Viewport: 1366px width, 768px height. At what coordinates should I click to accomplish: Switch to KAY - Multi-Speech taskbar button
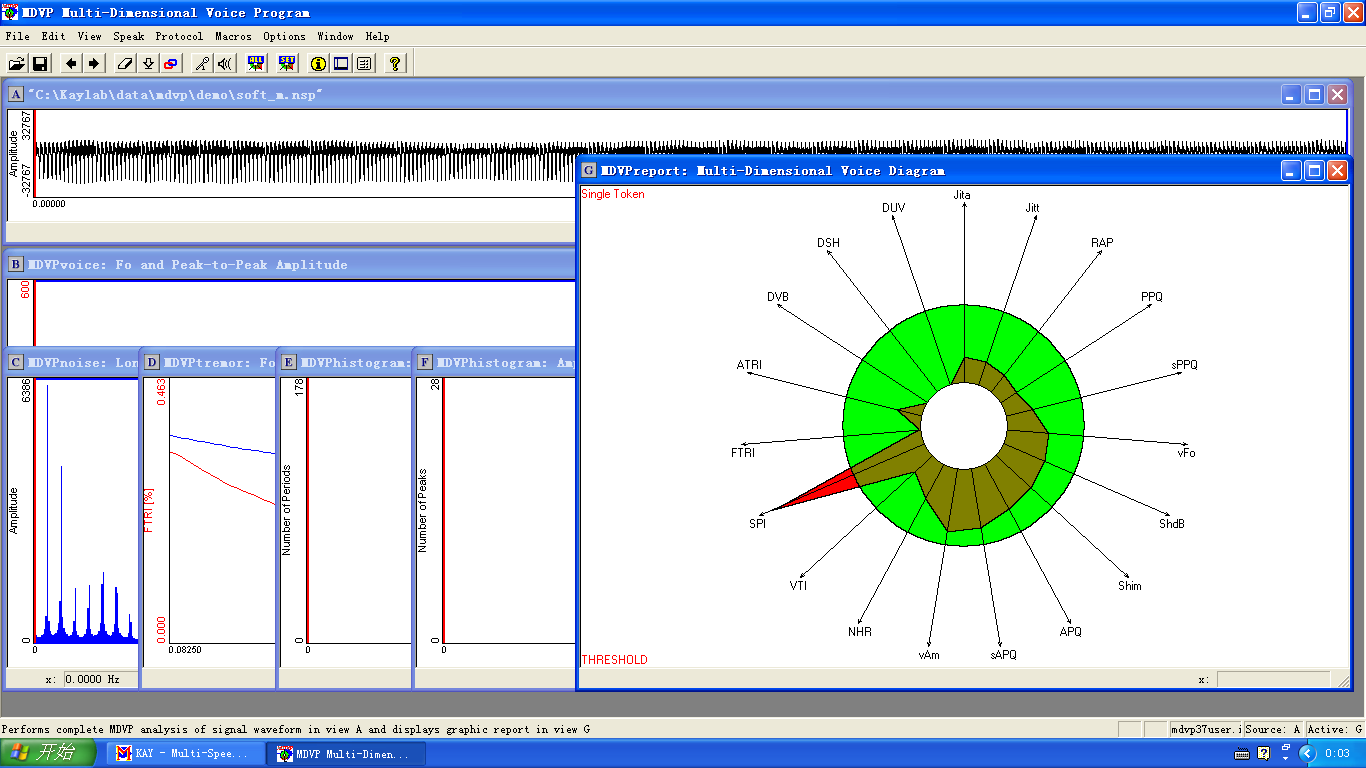tap(184, 753)
